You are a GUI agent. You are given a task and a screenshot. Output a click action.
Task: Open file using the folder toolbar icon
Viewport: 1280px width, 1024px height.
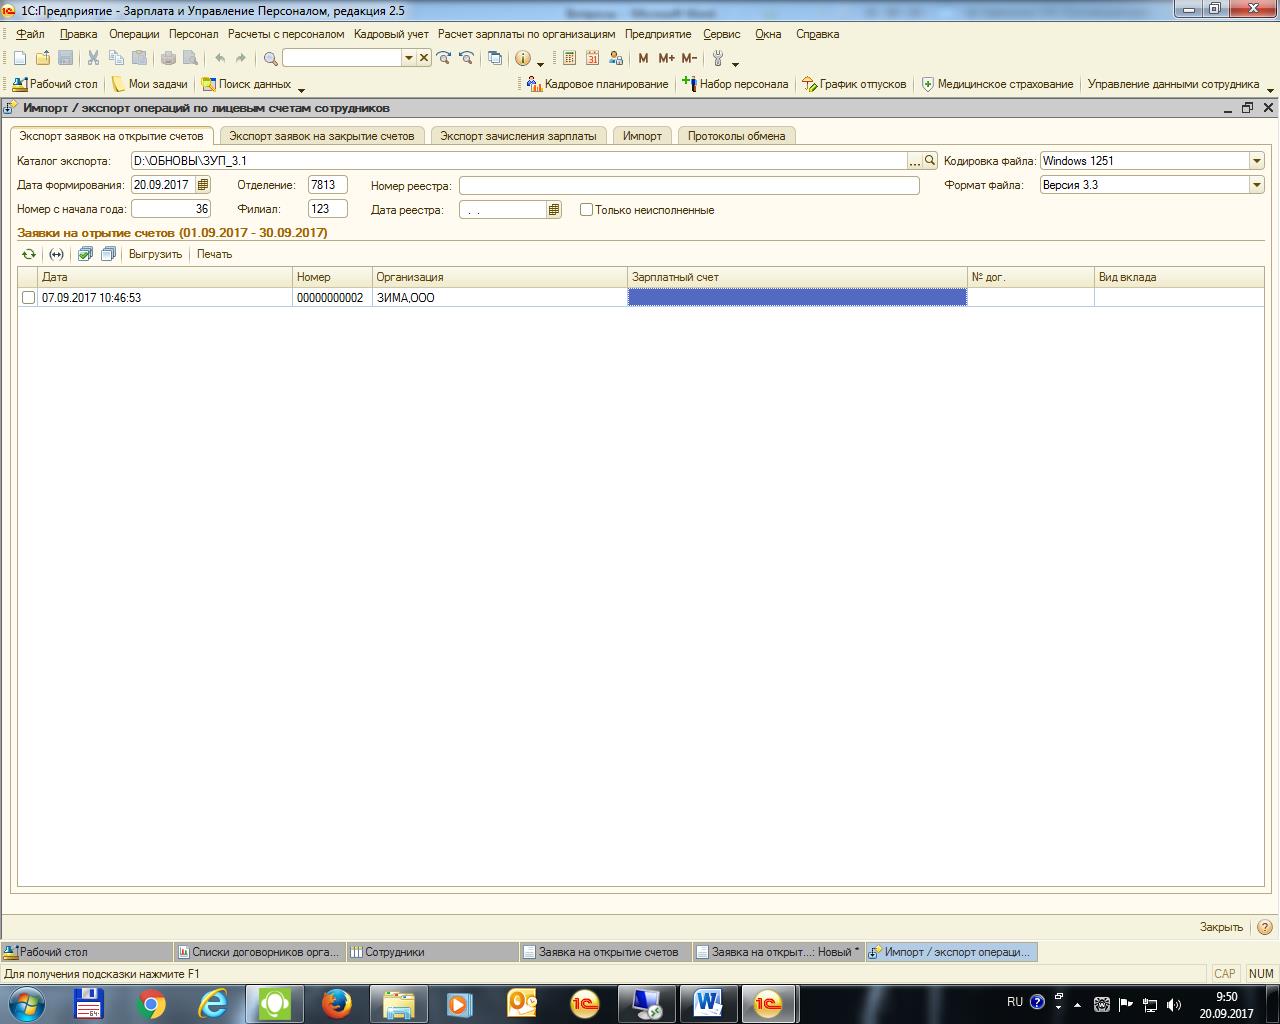43,58
